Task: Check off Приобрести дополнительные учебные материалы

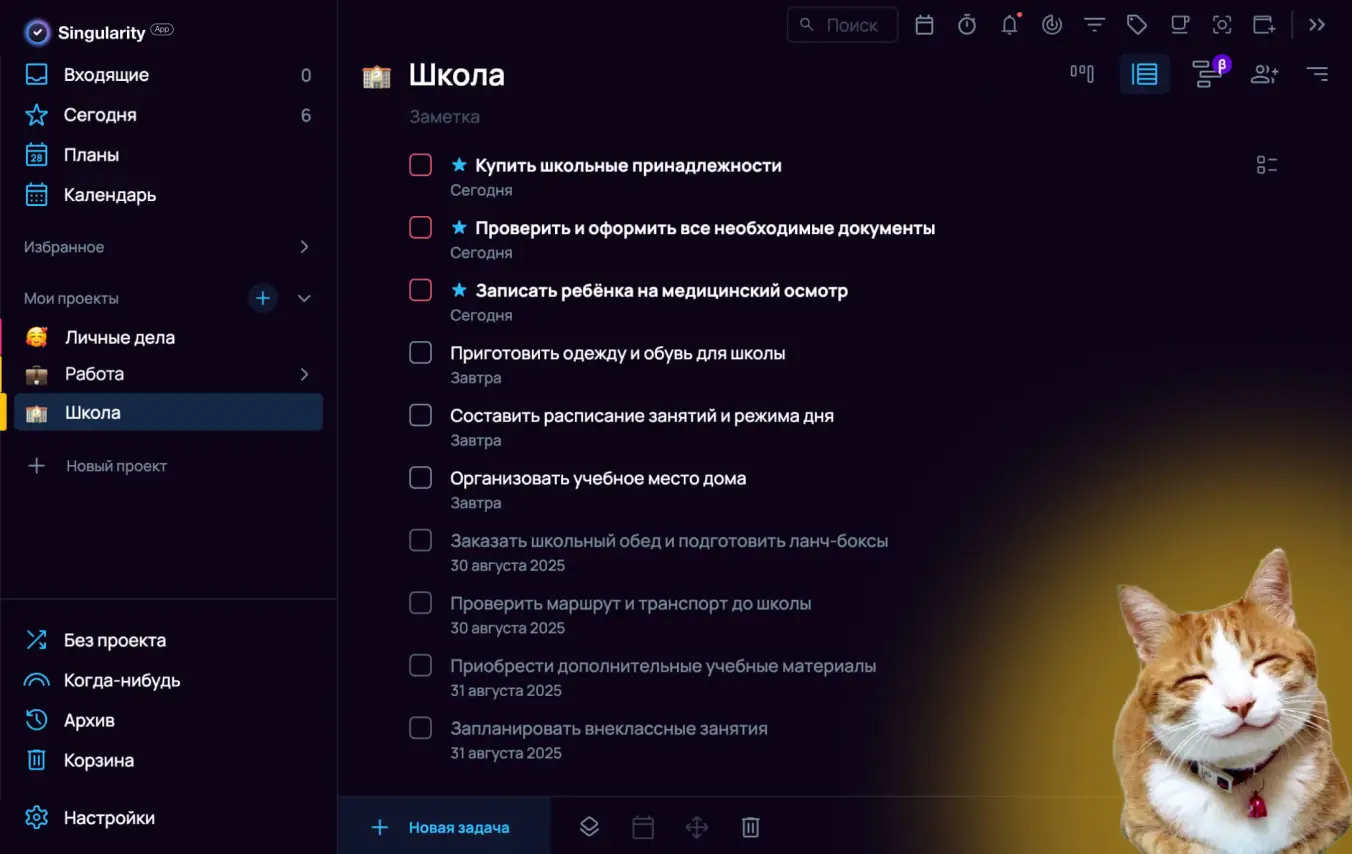Action: [x=421, y=665]
